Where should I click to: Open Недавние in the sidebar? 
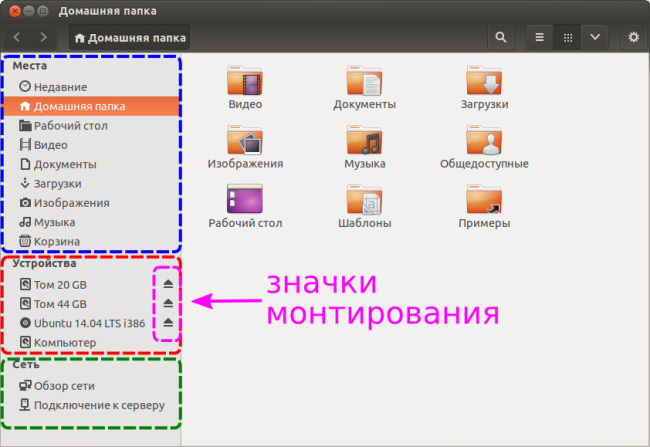[x=91, y=87]
